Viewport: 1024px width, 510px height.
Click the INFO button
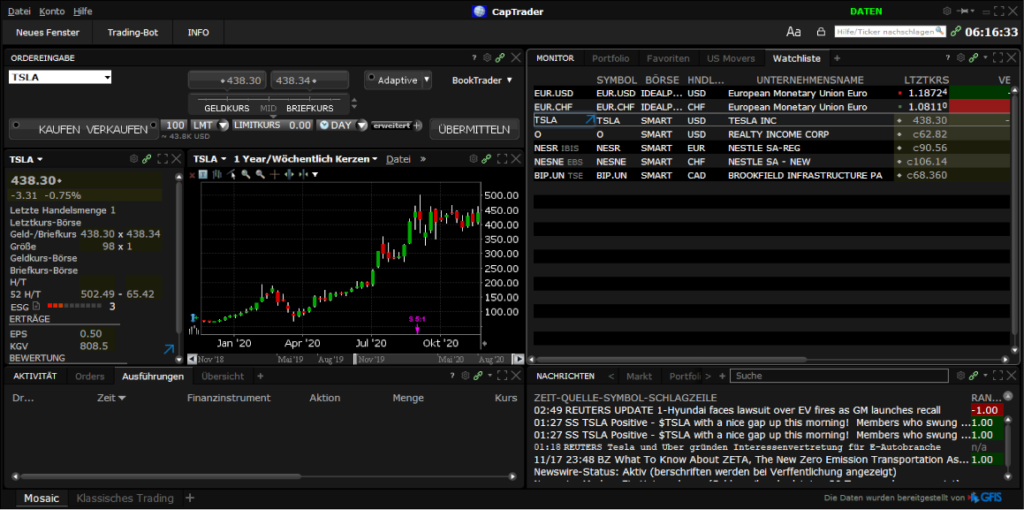click(x=199, y=32)
